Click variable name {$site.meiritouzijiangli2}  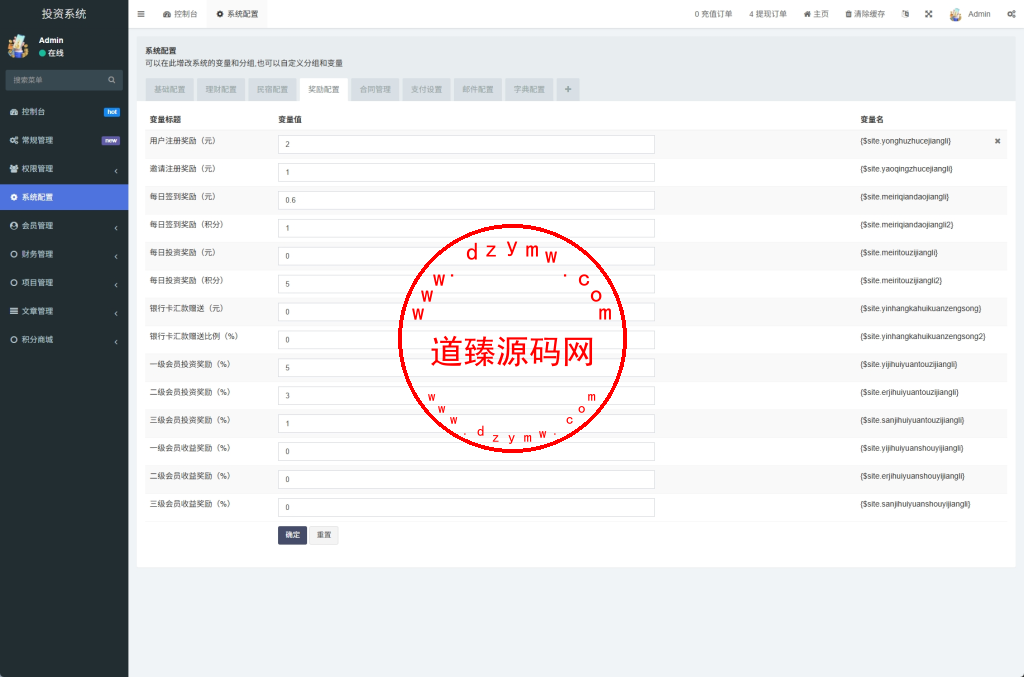click(x=901, y=281)
